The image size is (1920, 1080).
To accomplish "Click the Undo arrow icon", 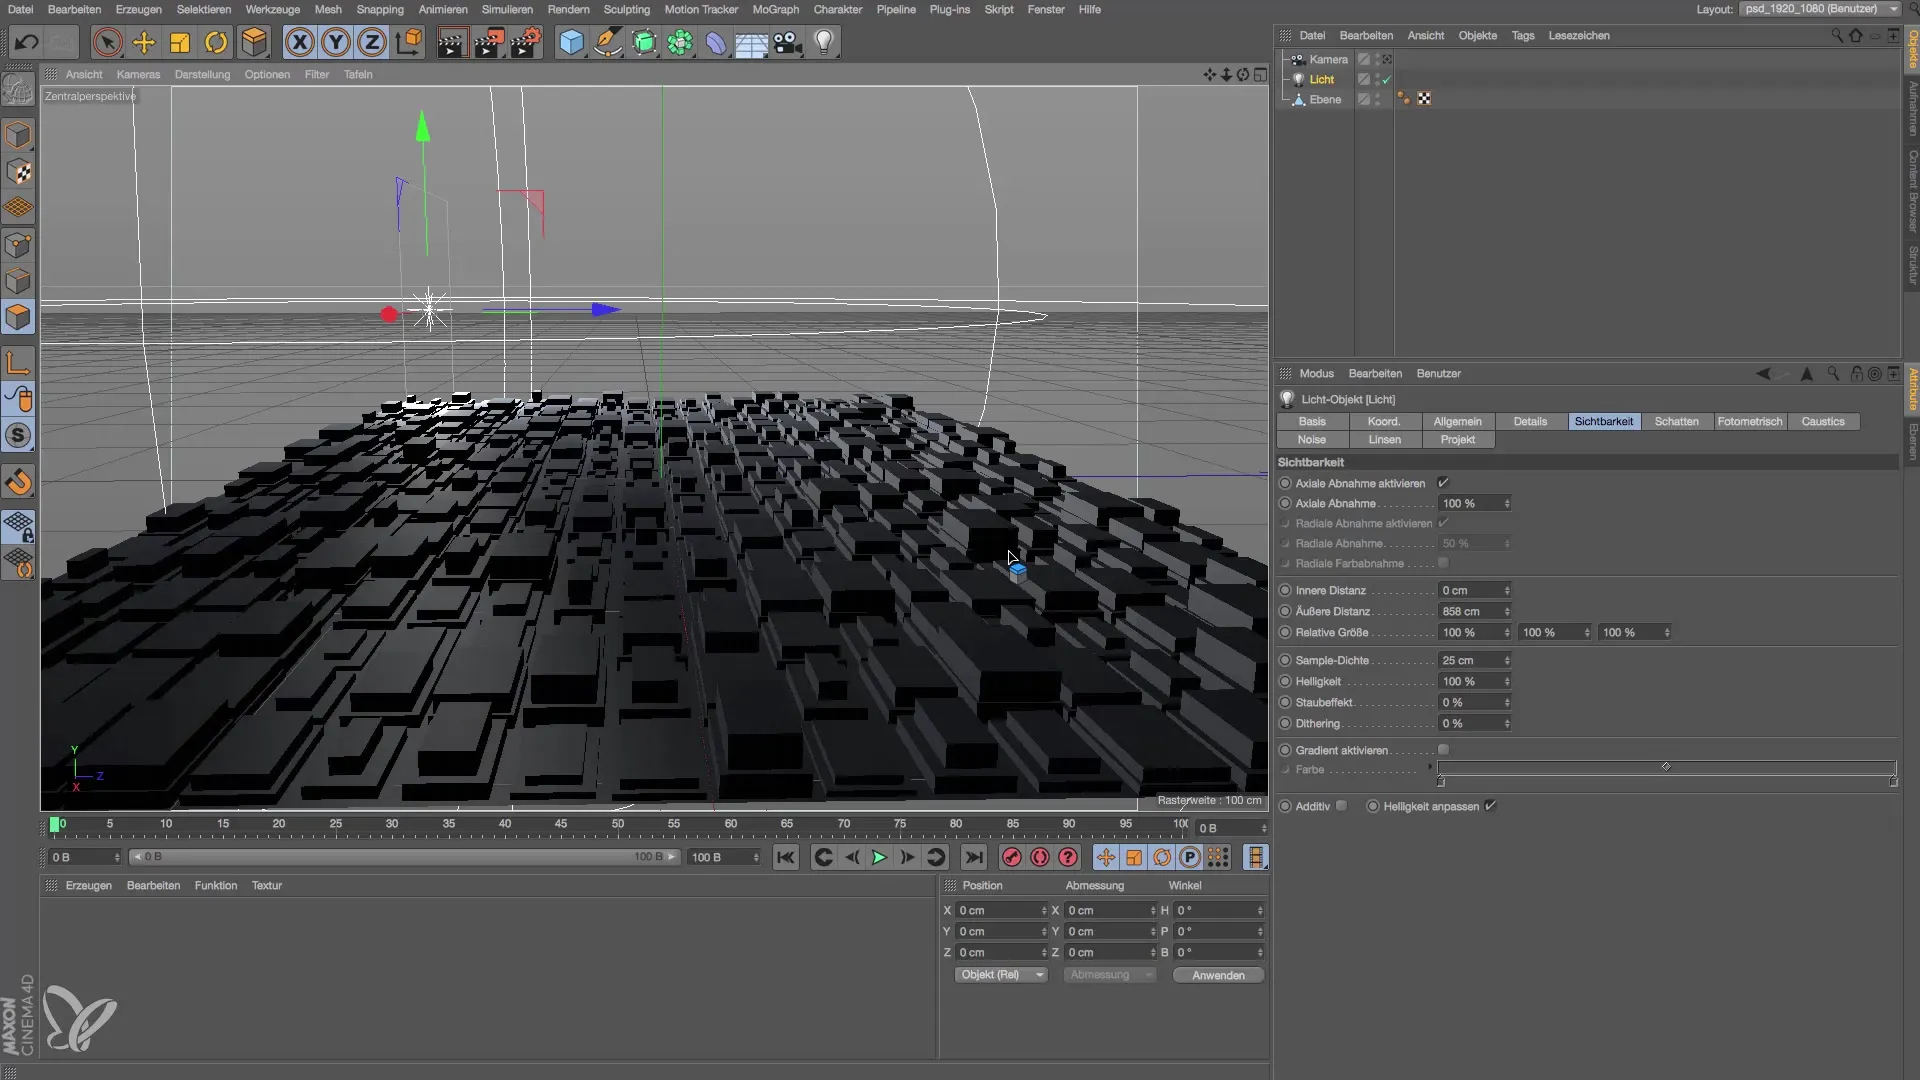I will [27, 42].
